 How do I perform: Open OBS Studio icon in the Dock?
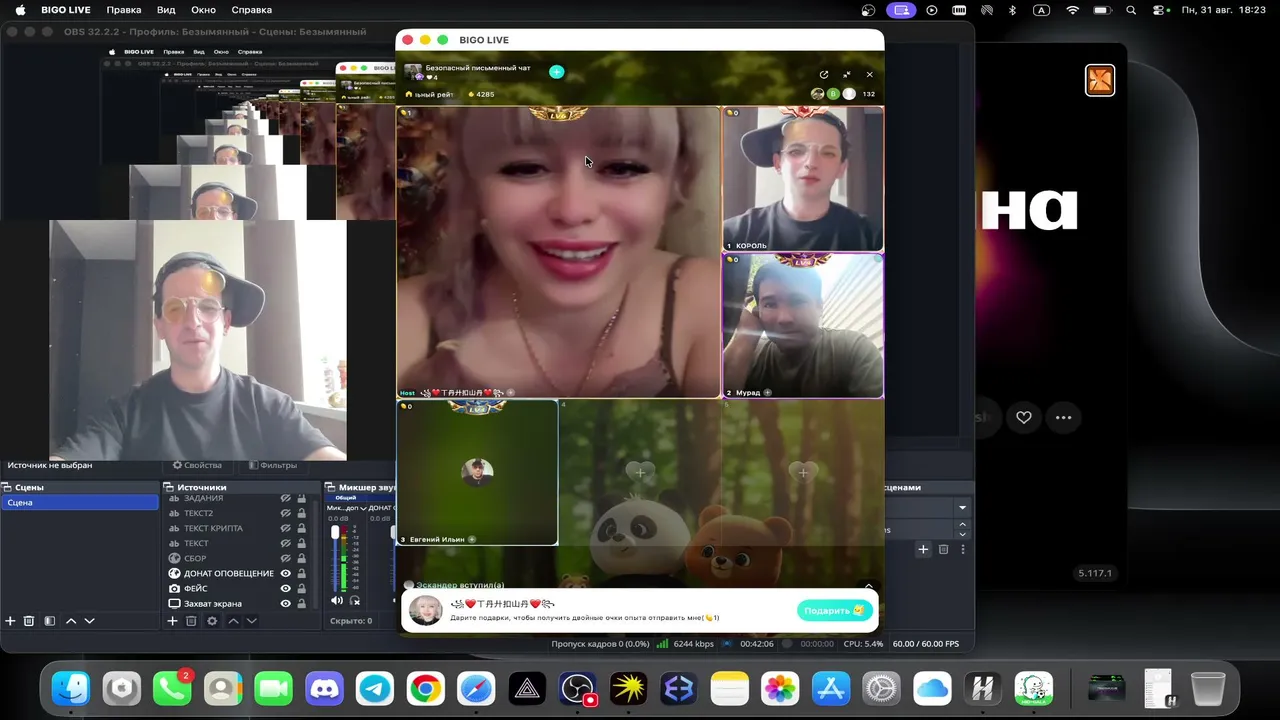578,688
